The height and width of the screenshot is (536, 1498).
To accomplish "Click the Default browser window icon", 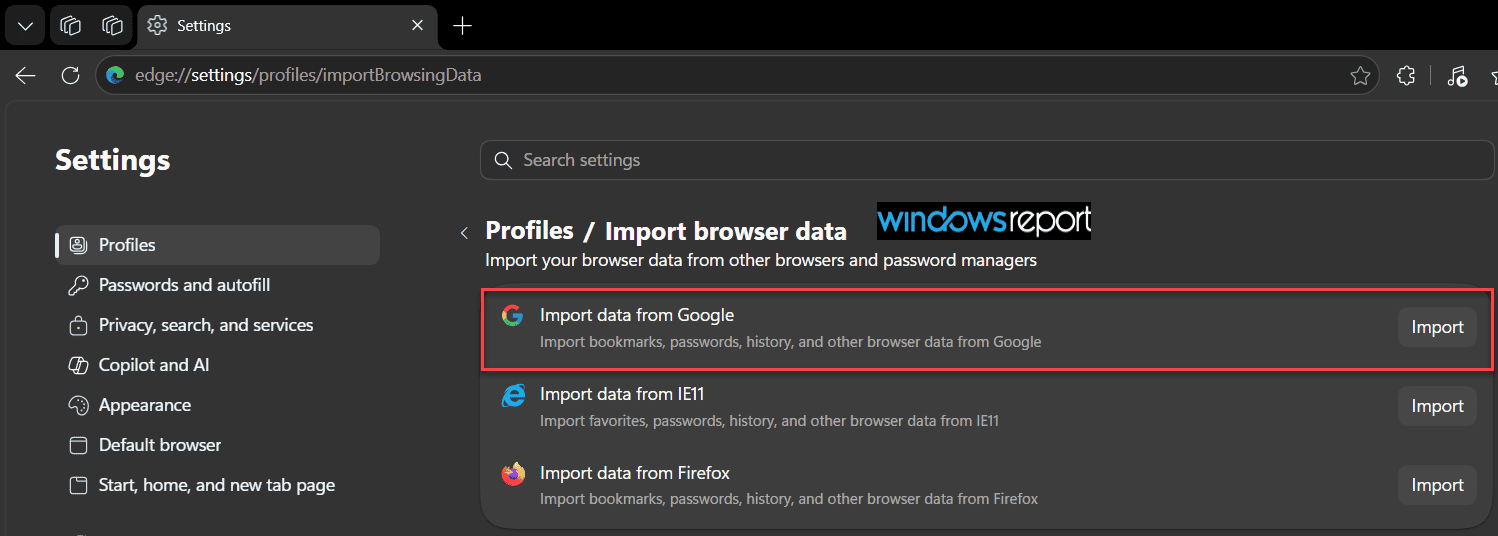I will pyautogui.click(x=78, y=445).
